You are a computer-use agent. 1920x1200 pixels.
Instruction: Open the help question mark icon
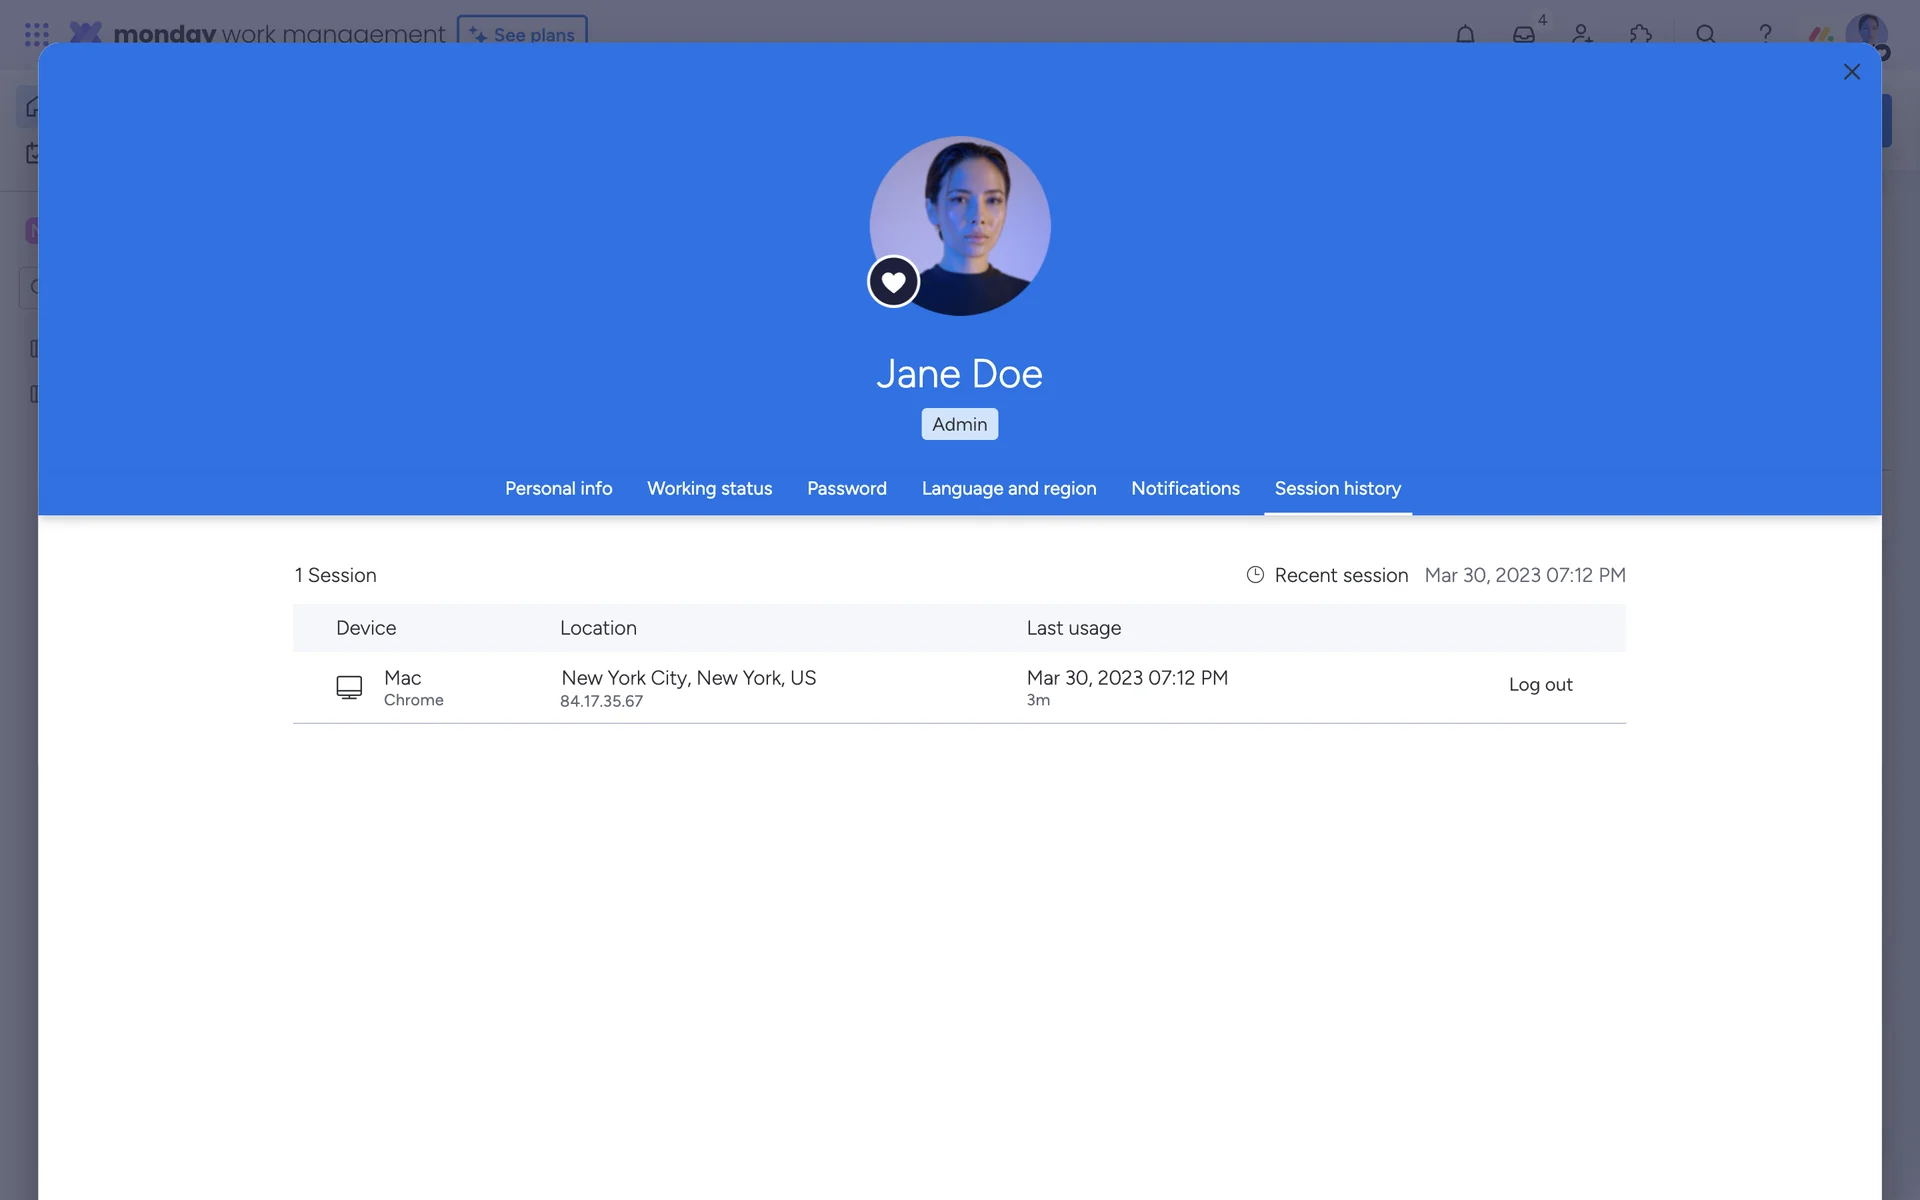tap(1765, 33)
